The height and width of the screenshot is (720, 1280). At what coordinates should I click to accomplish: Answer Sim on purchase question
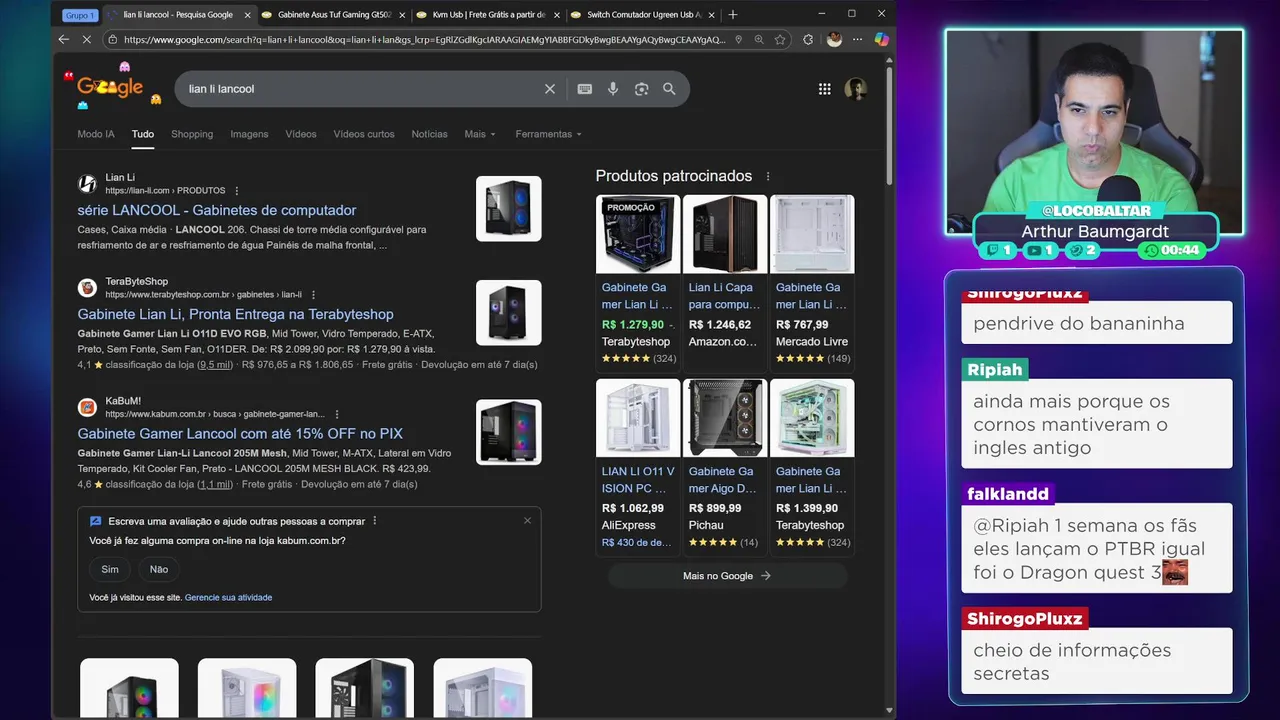click(x=110, y=569)
